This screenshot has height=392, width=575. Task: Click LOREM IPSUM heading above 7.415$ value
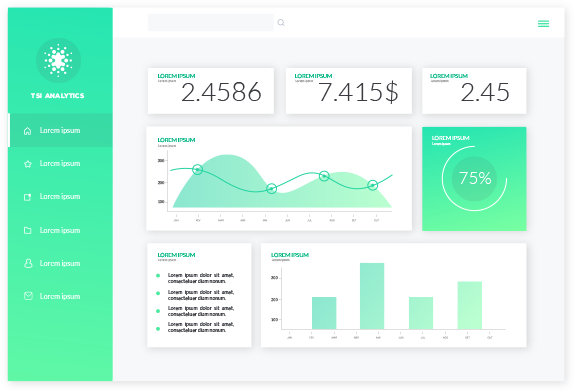[313, 76]
